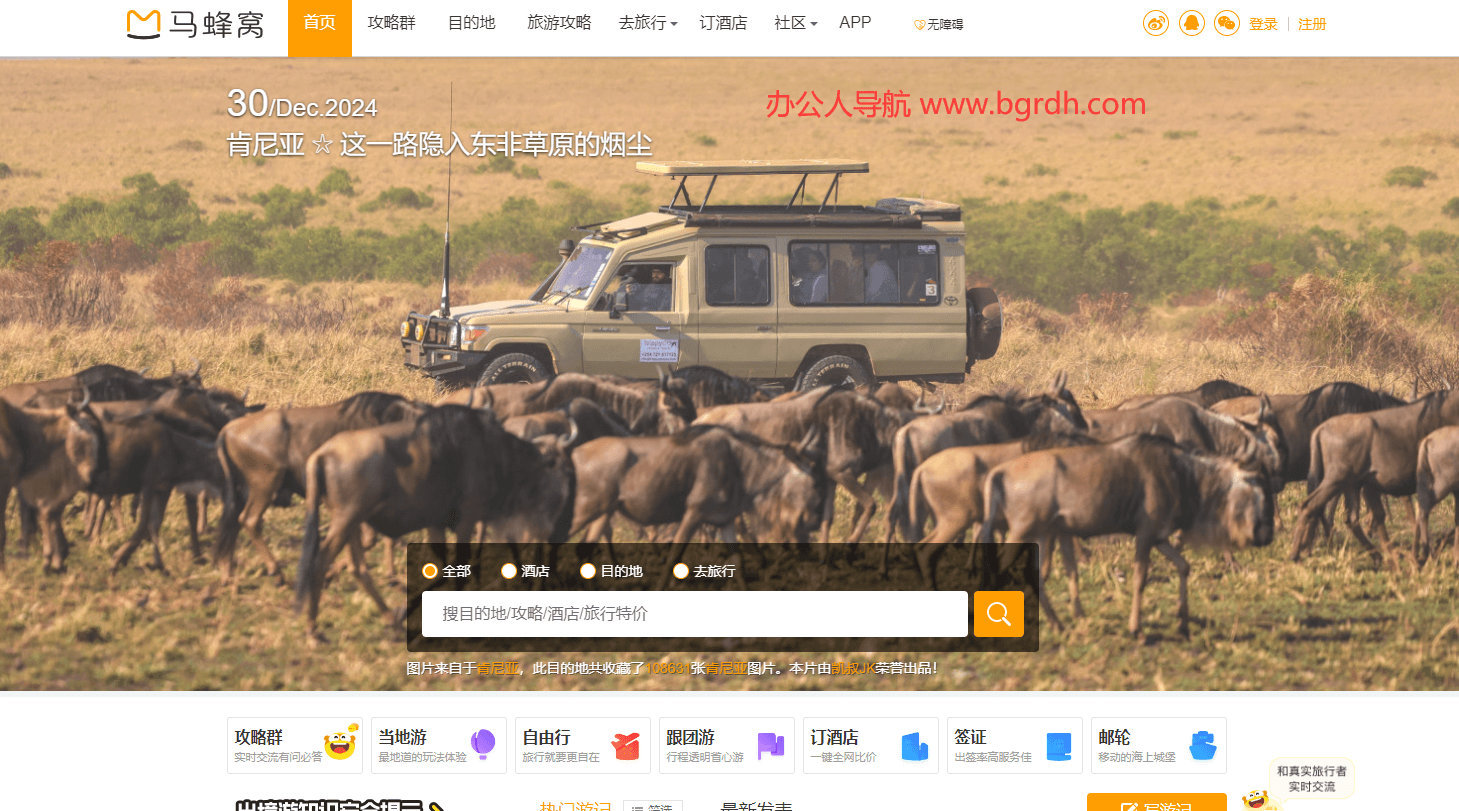
Task: Click the orange magnifier search button
Action: coord(998,614)
